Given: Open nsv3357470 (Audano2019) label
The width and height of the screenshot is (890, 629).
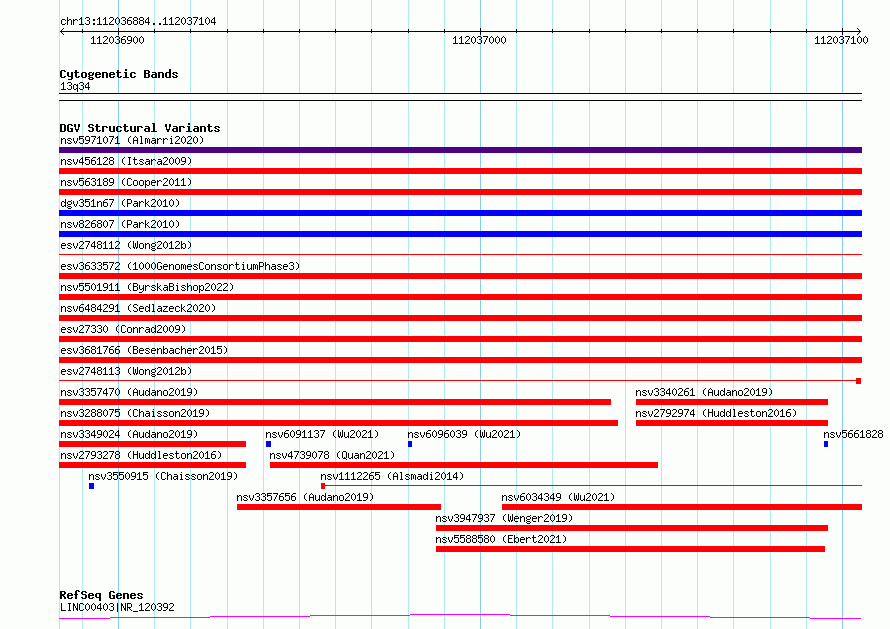Looking at the screenshot, I should click(129, 392).
